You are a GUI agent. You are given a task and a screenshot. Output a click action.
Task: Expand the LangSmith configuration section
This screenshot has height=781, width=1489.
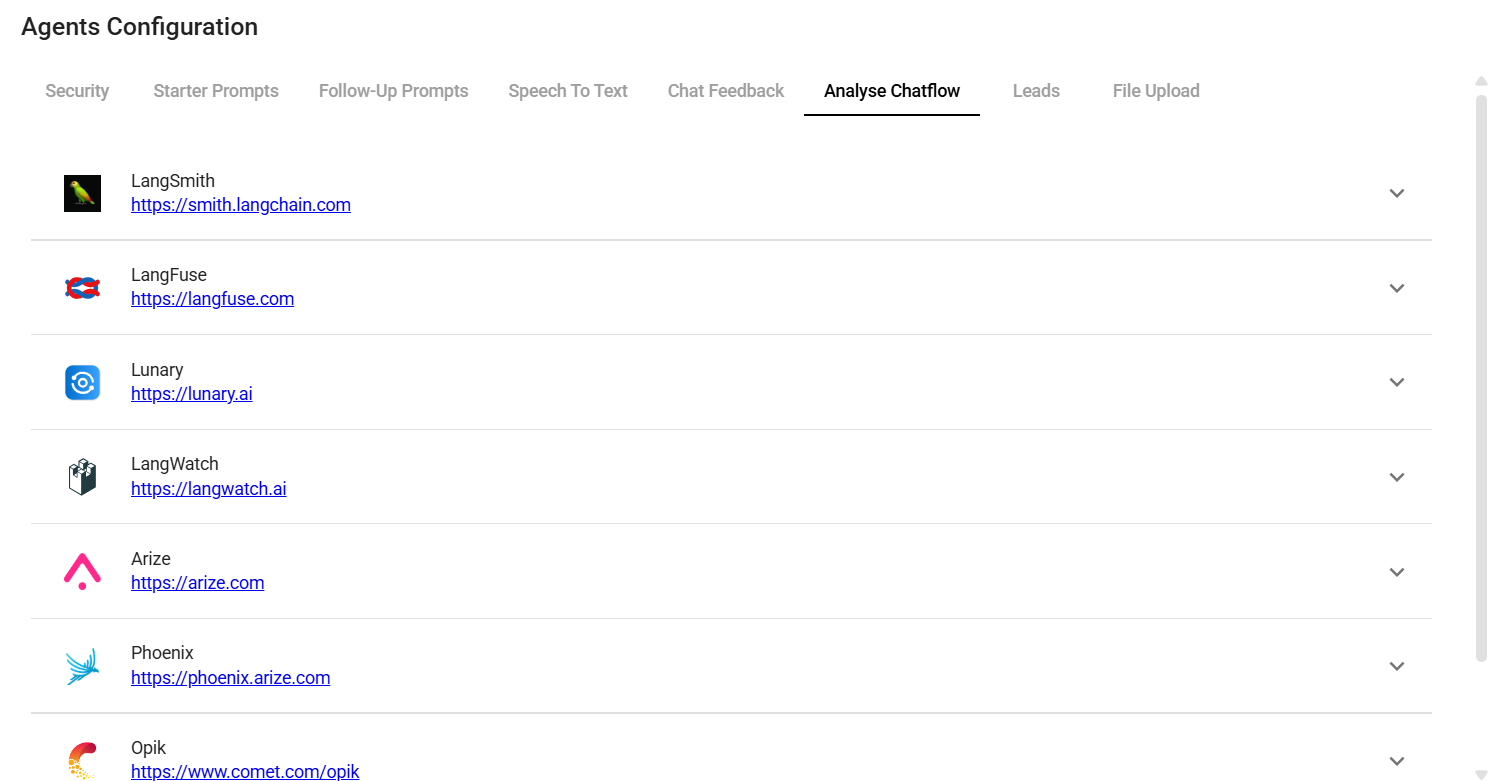point(1396,193)
